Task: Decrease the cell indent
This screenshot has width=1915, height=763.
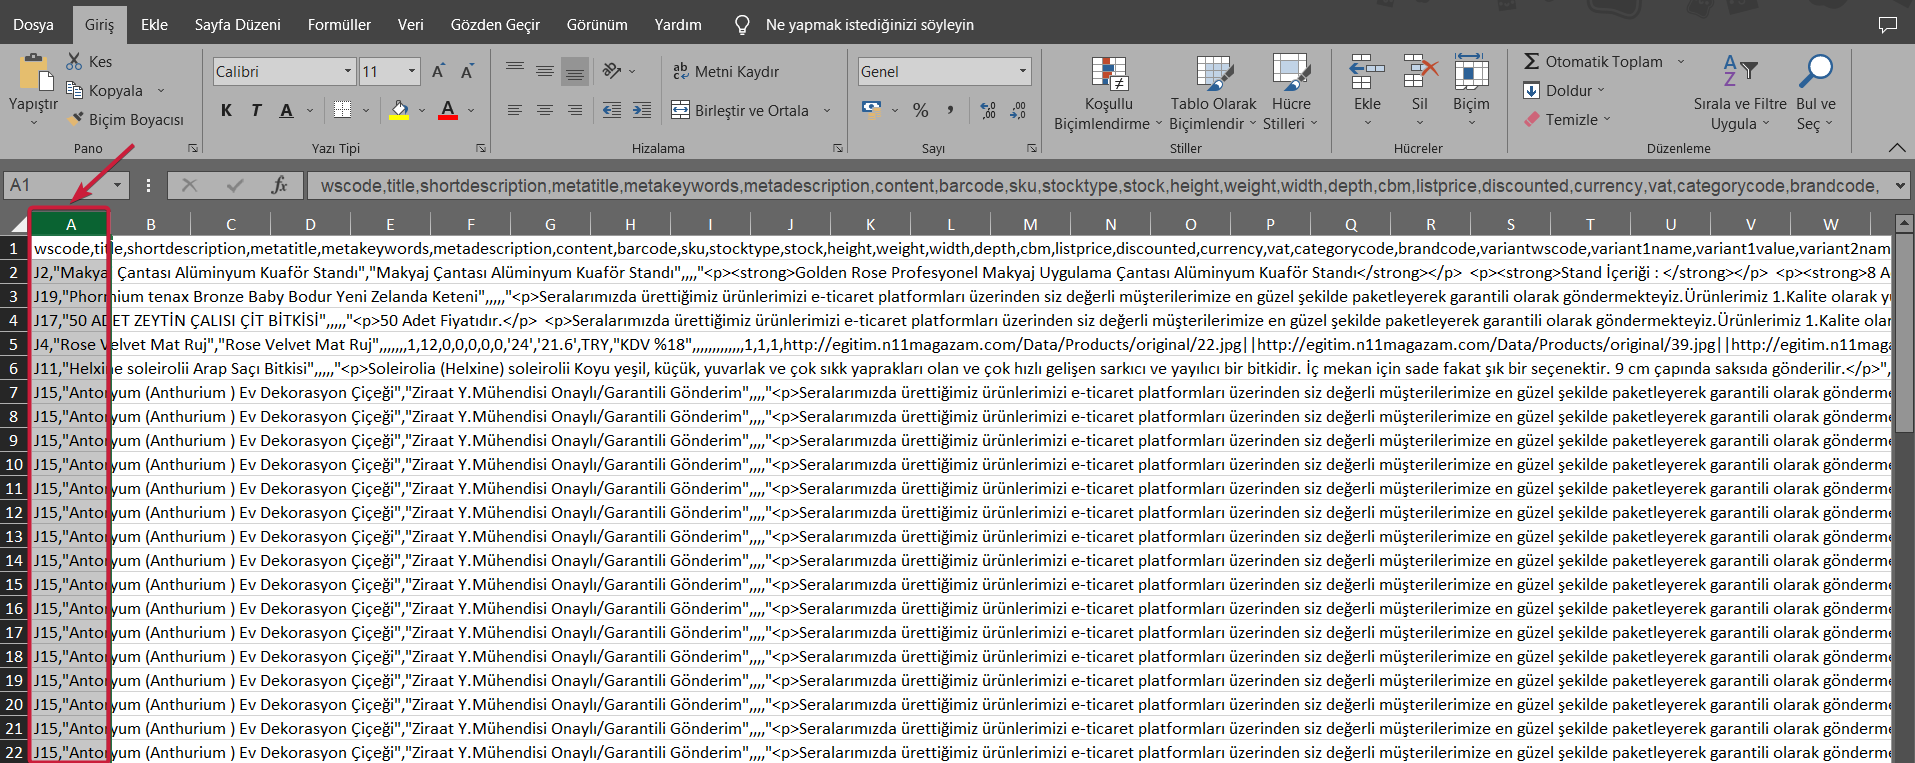Action: [x=612, y=110]
